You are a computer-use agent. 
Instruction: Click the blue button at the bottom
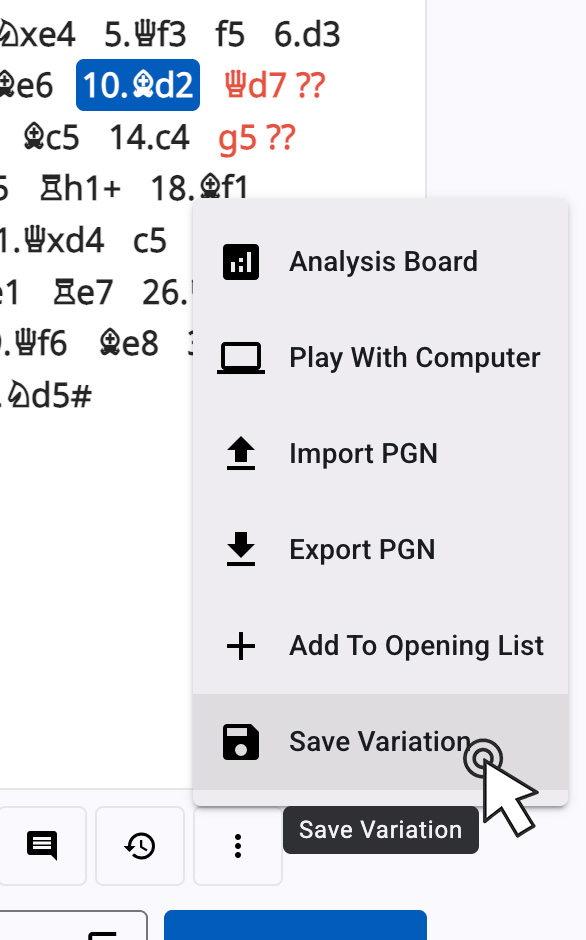pos(295,925)
